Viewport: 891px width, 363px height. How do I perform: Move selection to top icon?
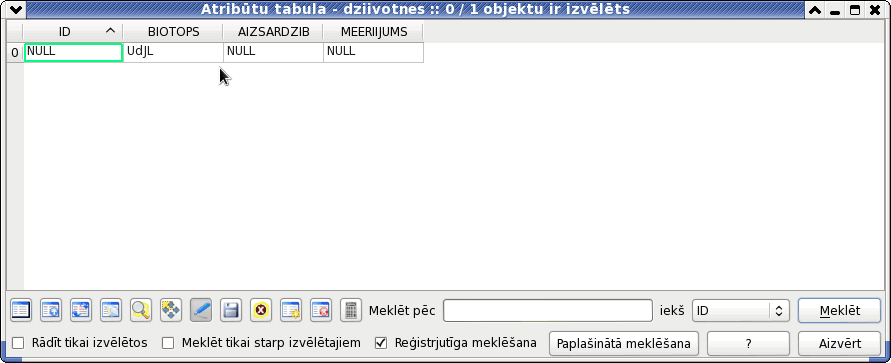click(x=51, y=310)
